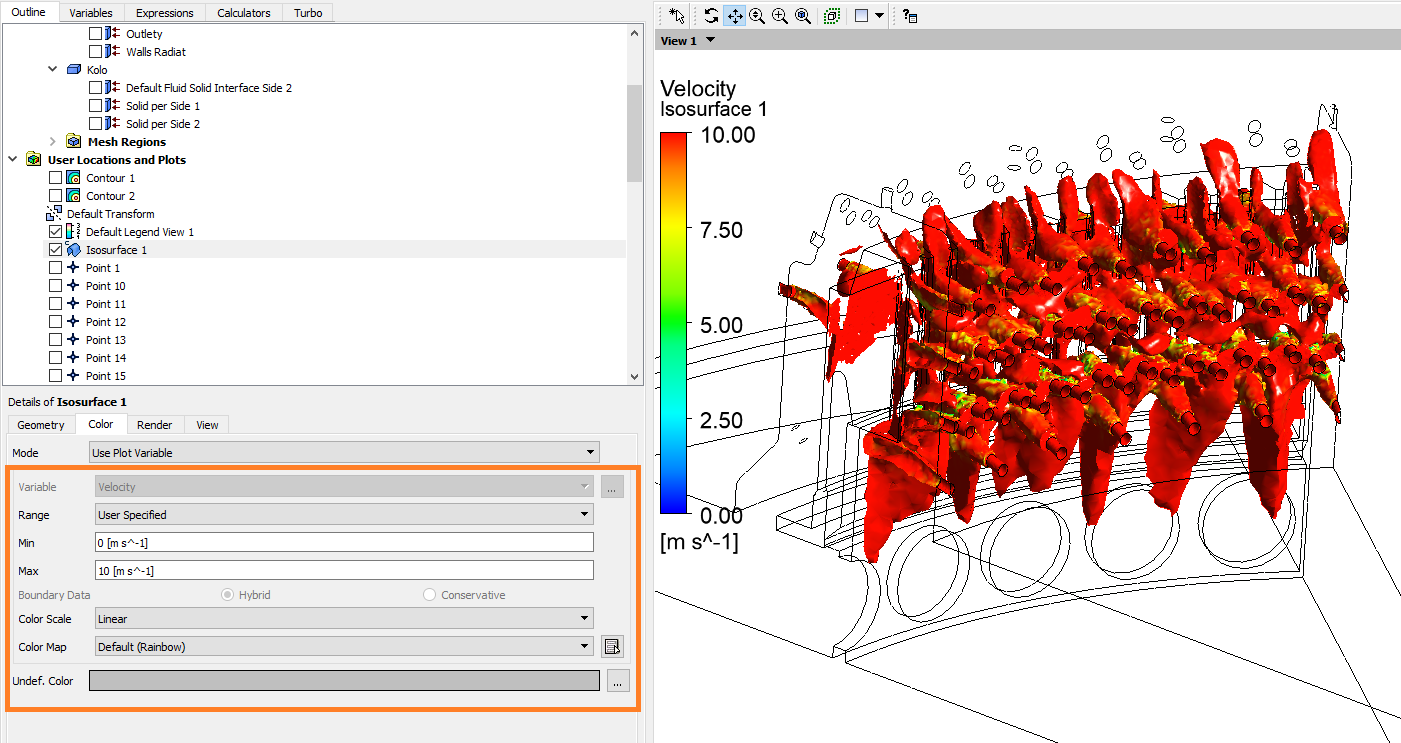Switch to the Expressions tab

coord(165,13)
